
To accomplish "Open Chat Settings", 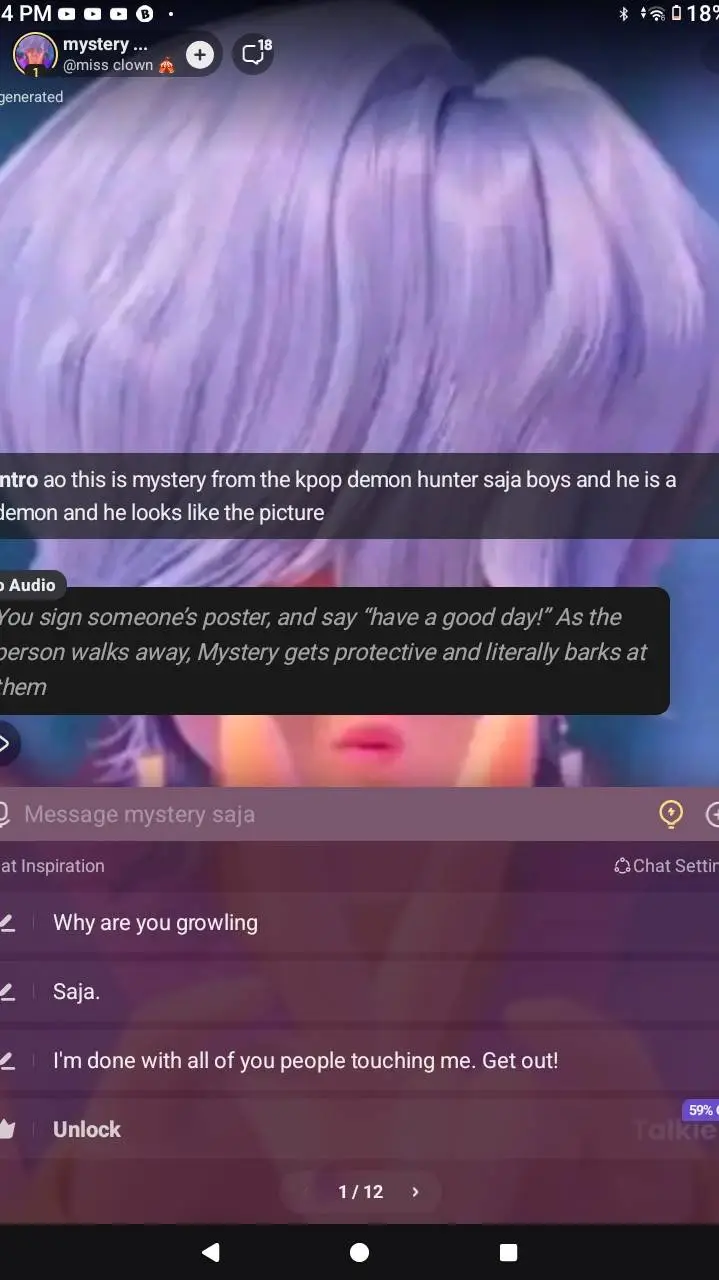I will pos(666,866).
